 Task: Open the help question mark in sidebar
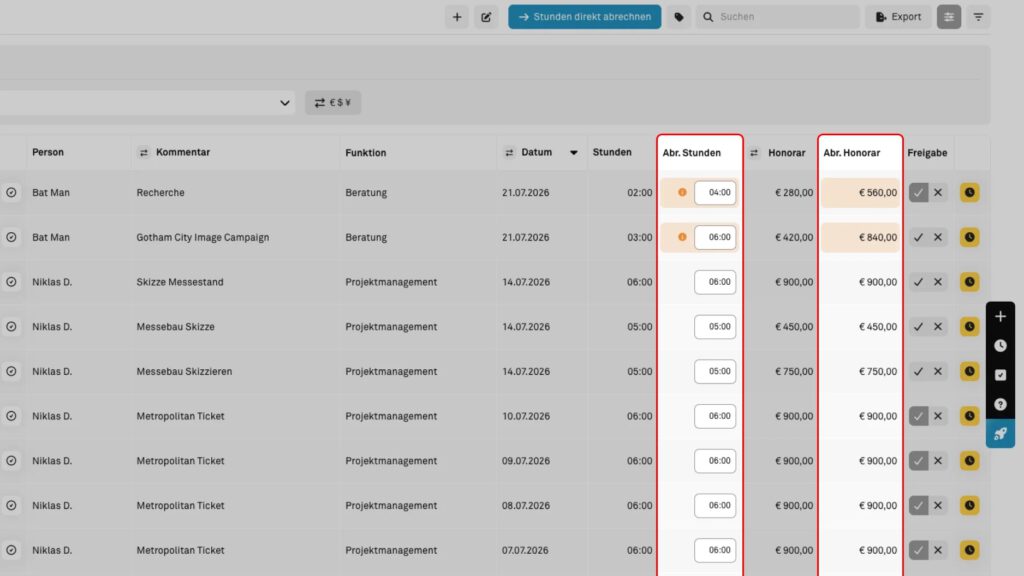click(1000, 405)
